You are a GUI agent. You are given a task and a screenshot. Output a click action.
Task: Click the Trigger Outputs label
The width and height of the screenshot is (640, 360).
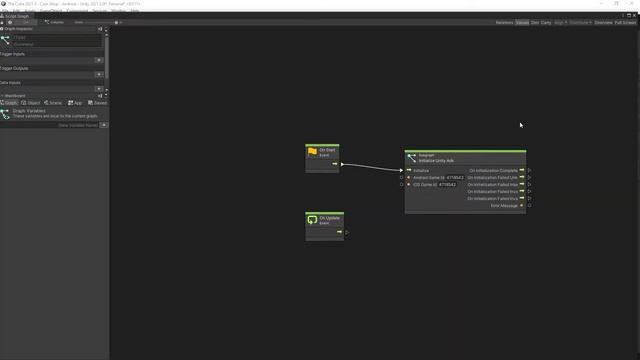point(14,68)
